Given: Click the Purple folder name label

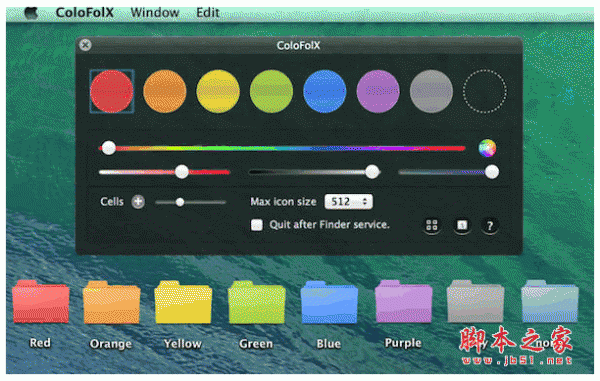Looking at the screenshot, I should tap(403, 343).
